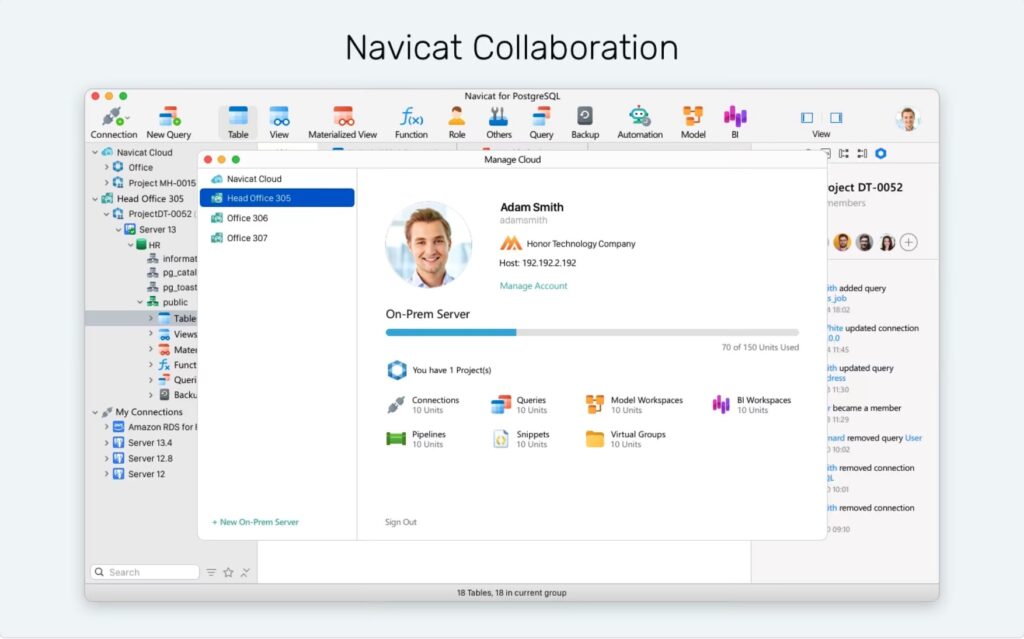Image resolution: width=1024 pixels, height=639 pixels.
Task: Select the Model toolbar icon
Action: click(693, 117)
